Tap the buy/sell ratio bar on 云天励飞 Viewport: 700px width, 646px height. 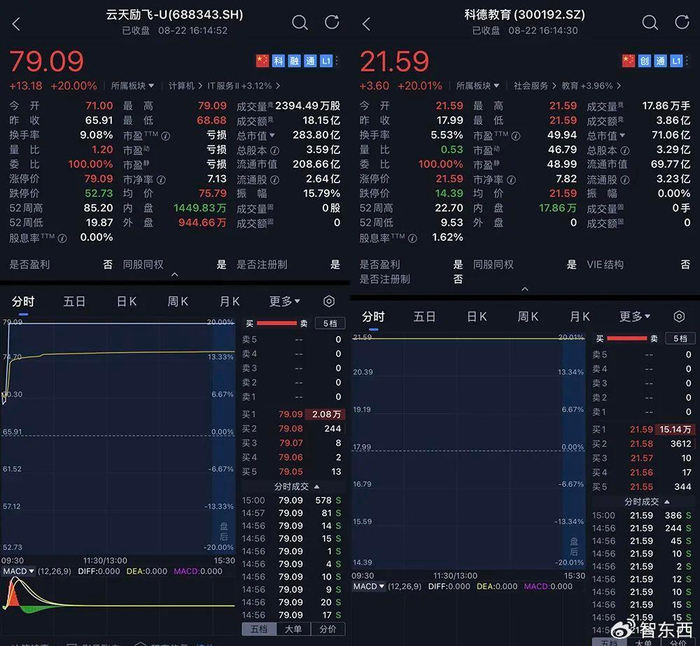click(277, 323)
